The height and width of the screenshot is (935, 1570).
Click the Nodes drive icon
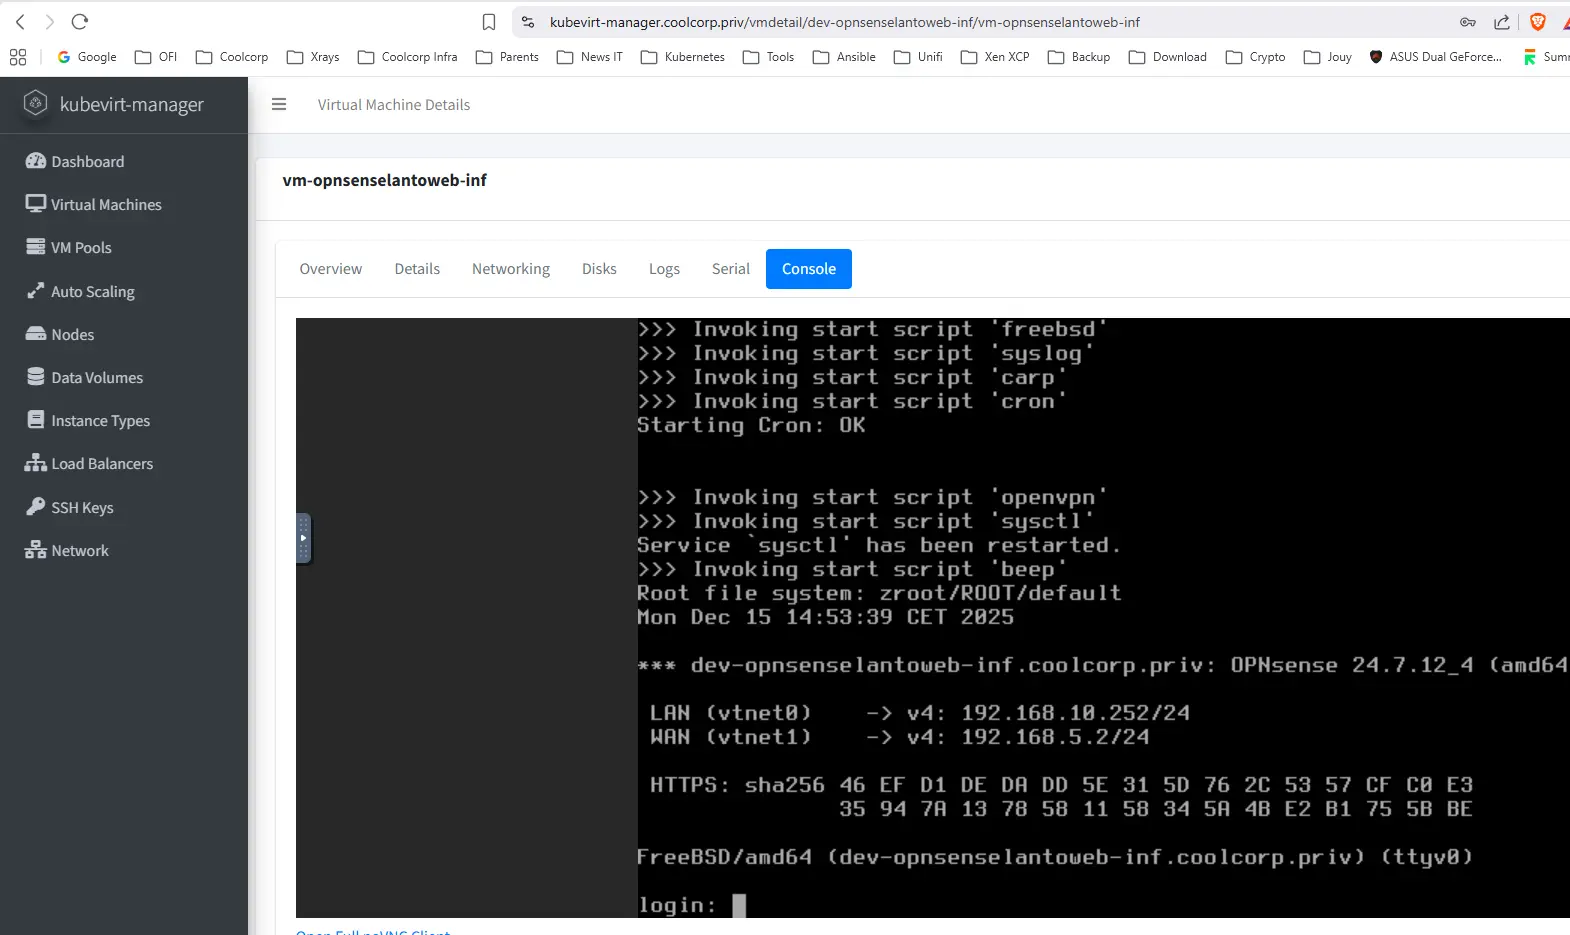point(36,334)
